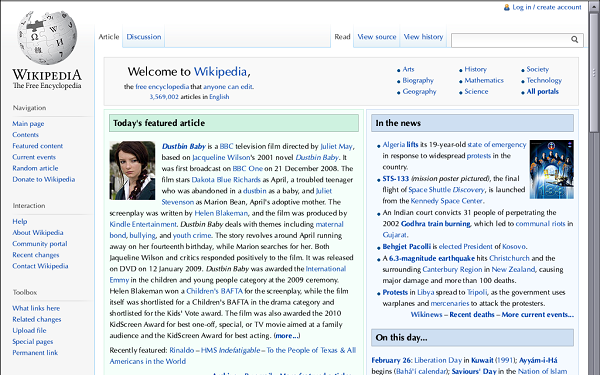Open What links here in Toolbox
This screenshot has width=600, height=375.
tap(36, 308)
